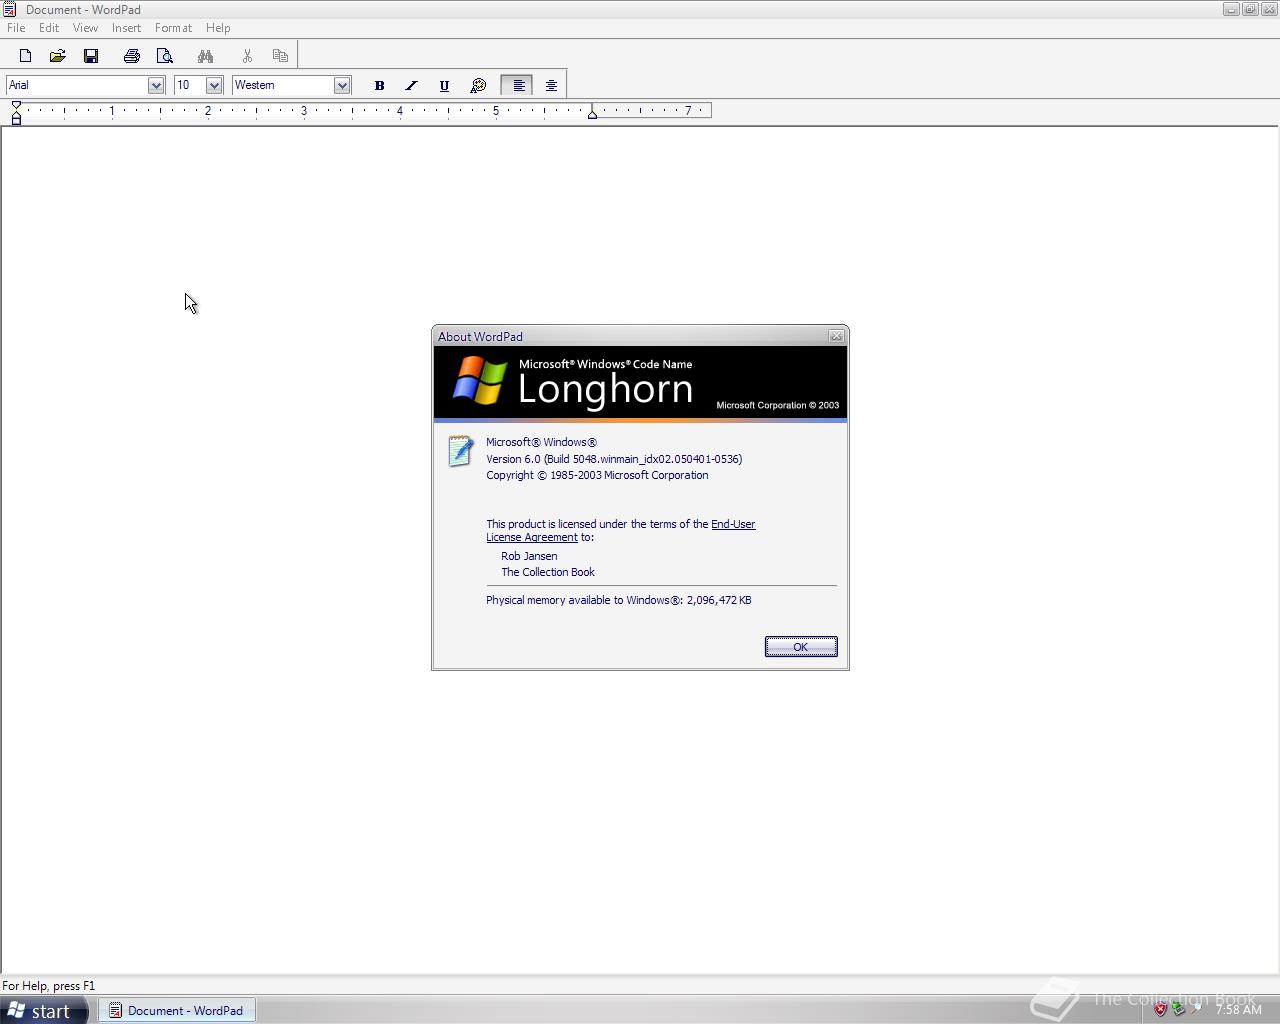Minimize the WordPad window
This screenshot has height=1024, width=1280.
pos(1231,9)
